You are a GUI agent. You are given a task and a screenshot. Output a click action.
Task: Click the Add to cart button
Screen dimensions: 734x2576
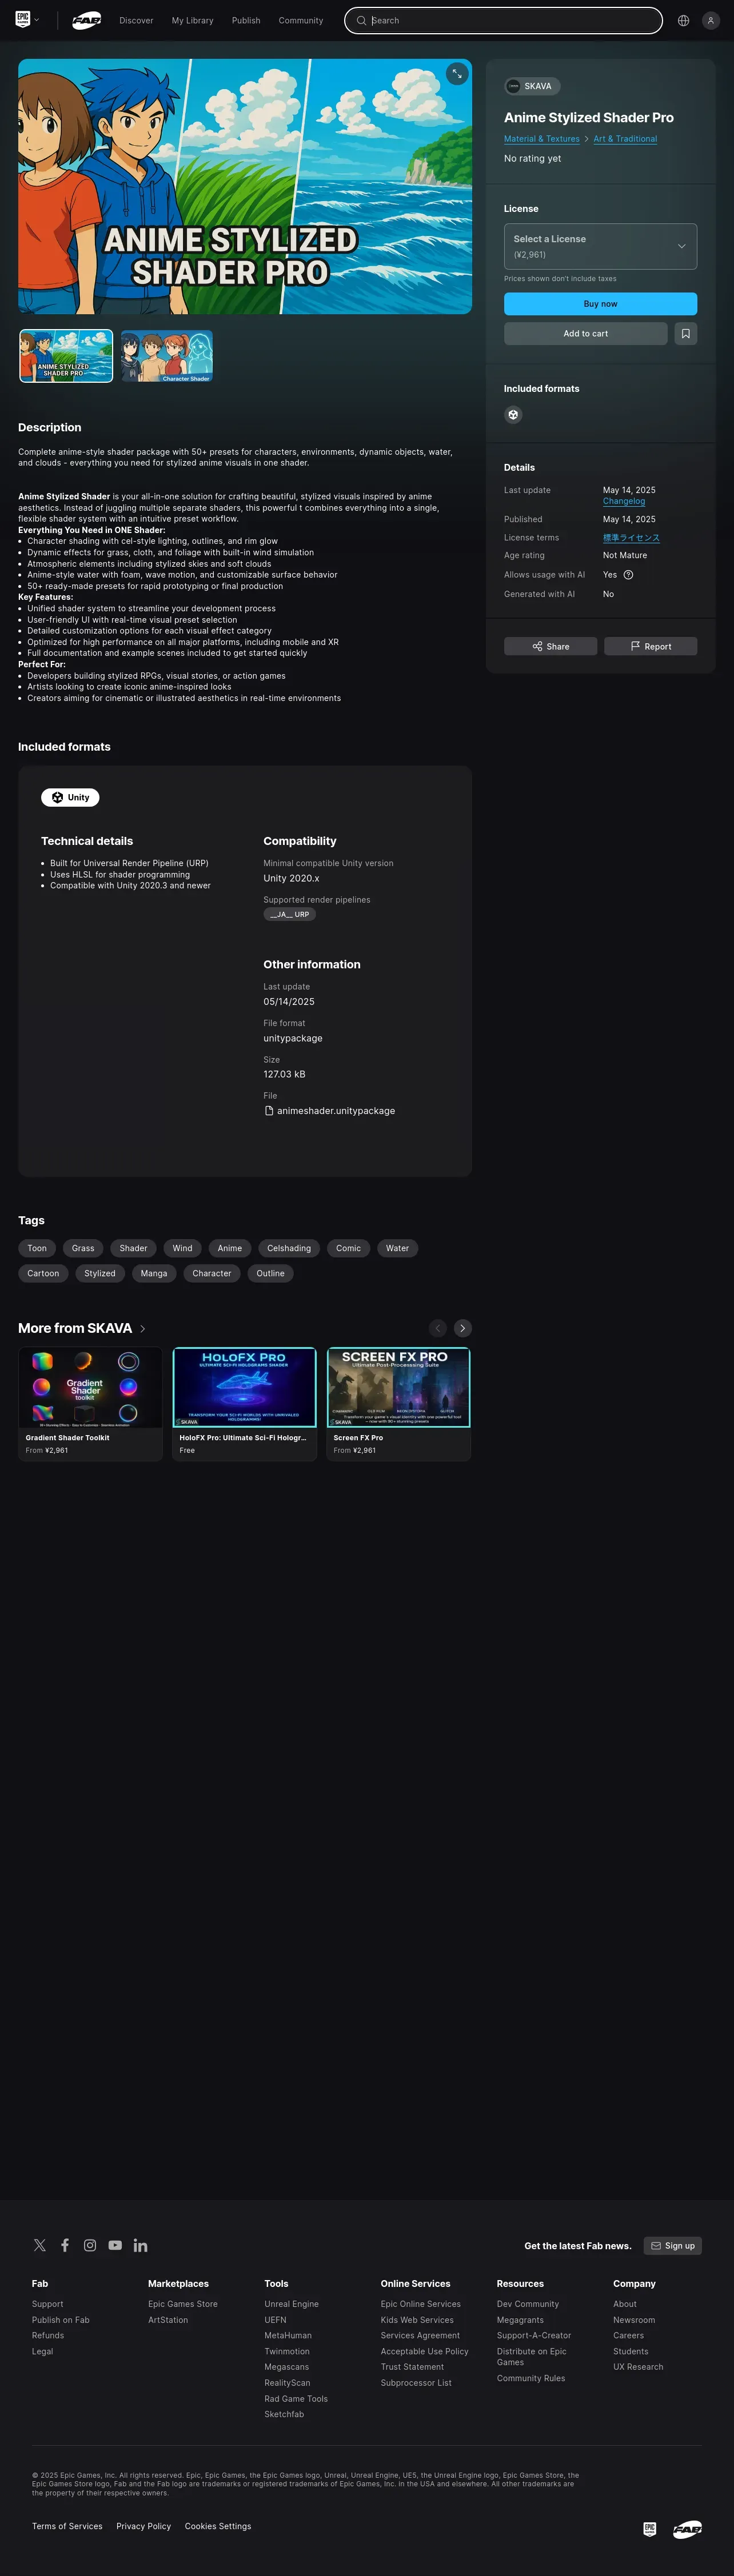pos(585,333)
